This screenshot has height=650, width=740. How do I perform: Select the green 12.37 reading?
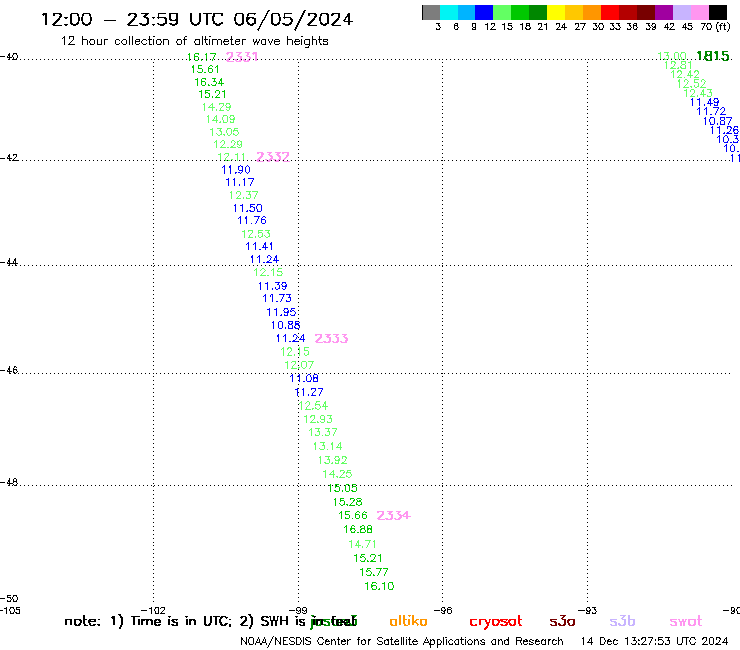coord(244,195)
